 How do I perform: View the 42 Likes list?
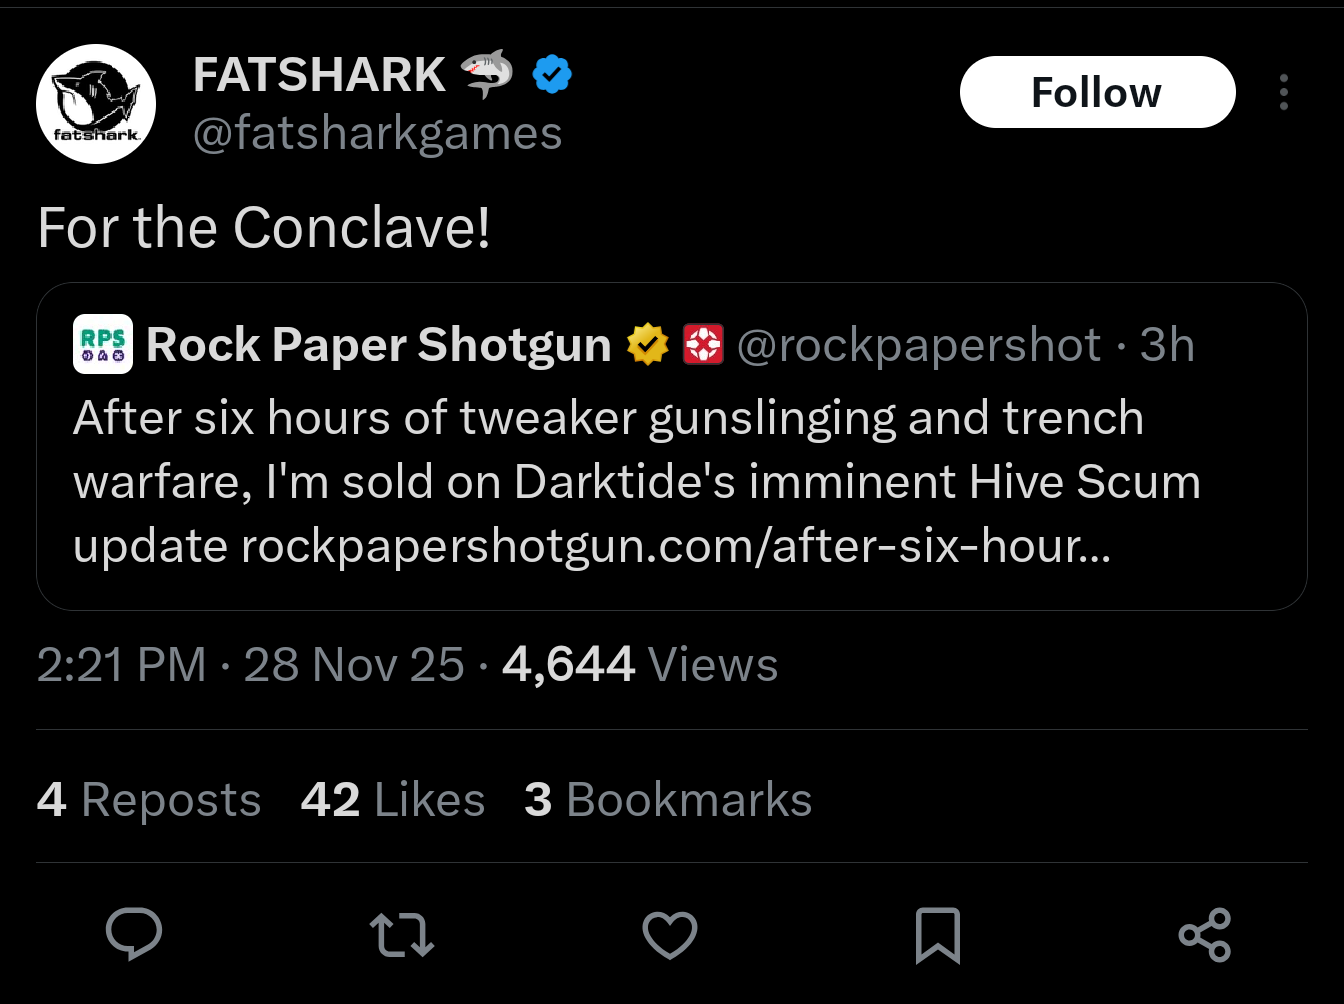[393, 800]
